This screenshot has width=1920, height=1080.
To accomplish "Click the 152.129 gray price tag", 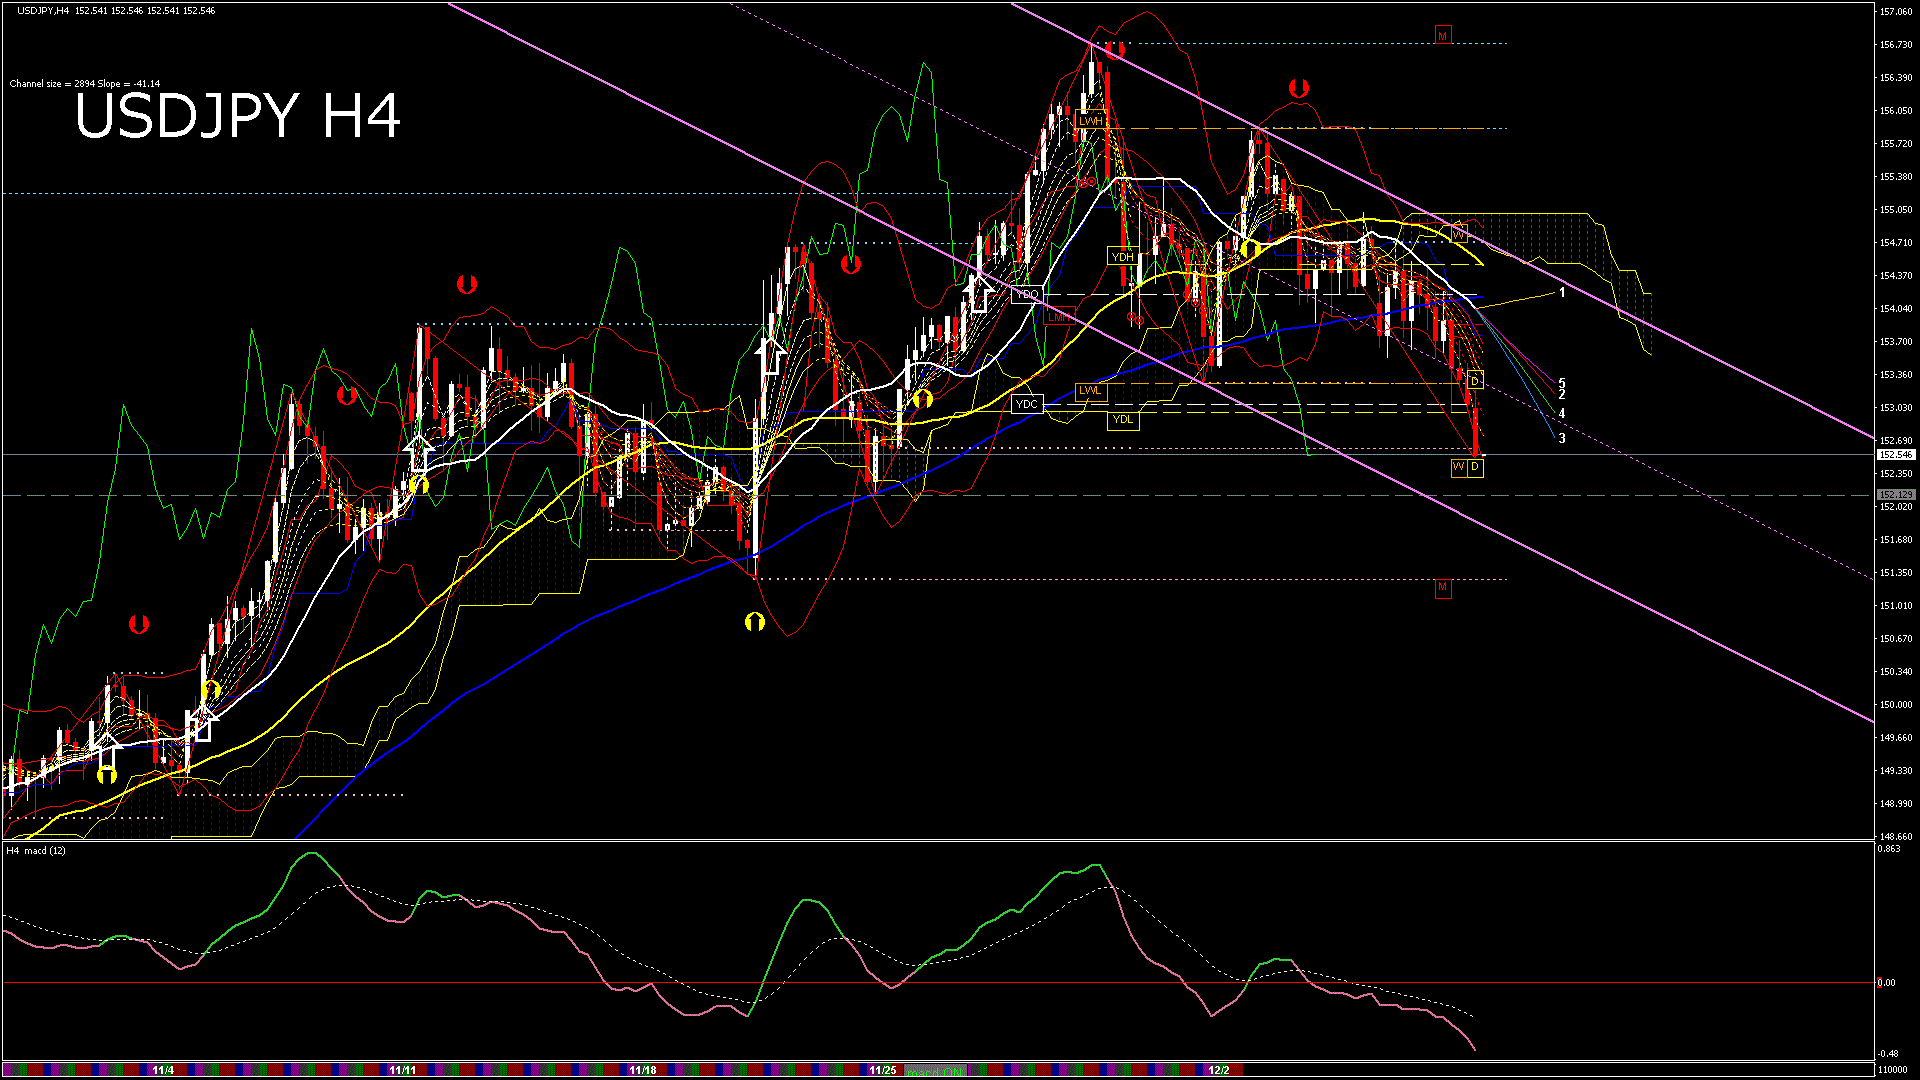I will coord(1895,495).
